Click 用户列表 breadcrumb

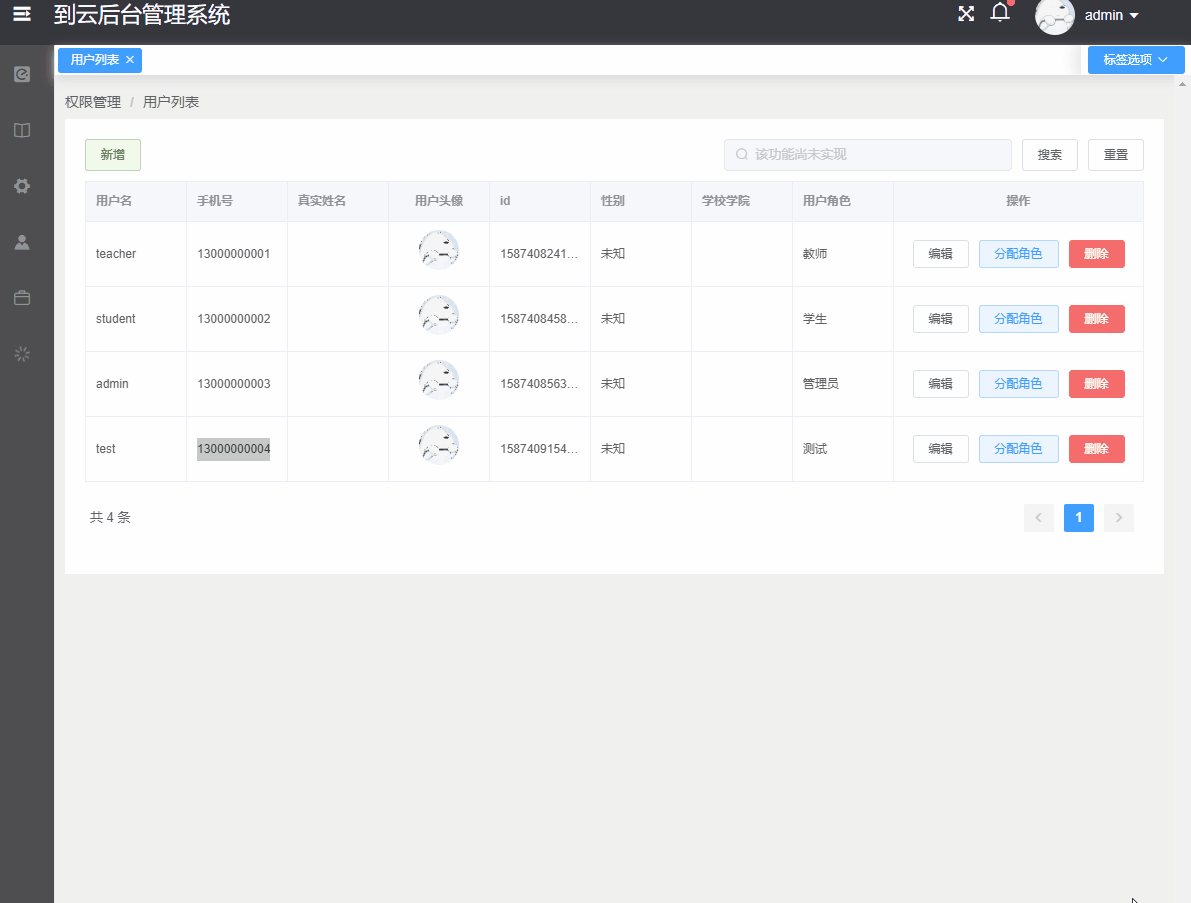pos(171,102)
